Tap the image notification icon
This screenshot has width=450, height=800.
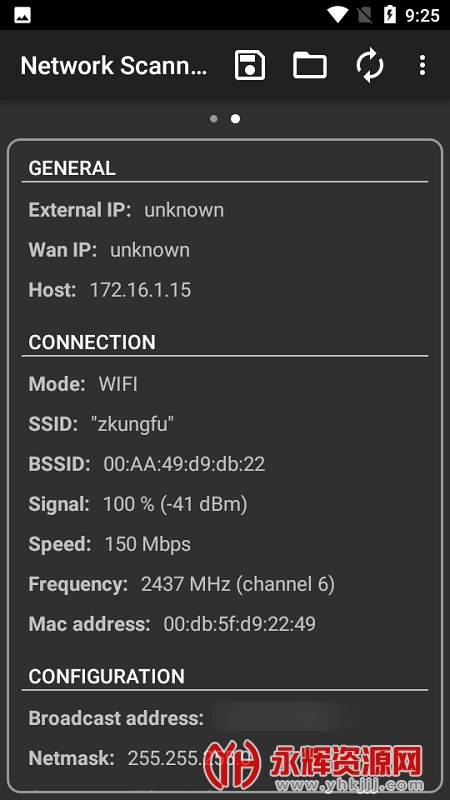click(22, 15)
